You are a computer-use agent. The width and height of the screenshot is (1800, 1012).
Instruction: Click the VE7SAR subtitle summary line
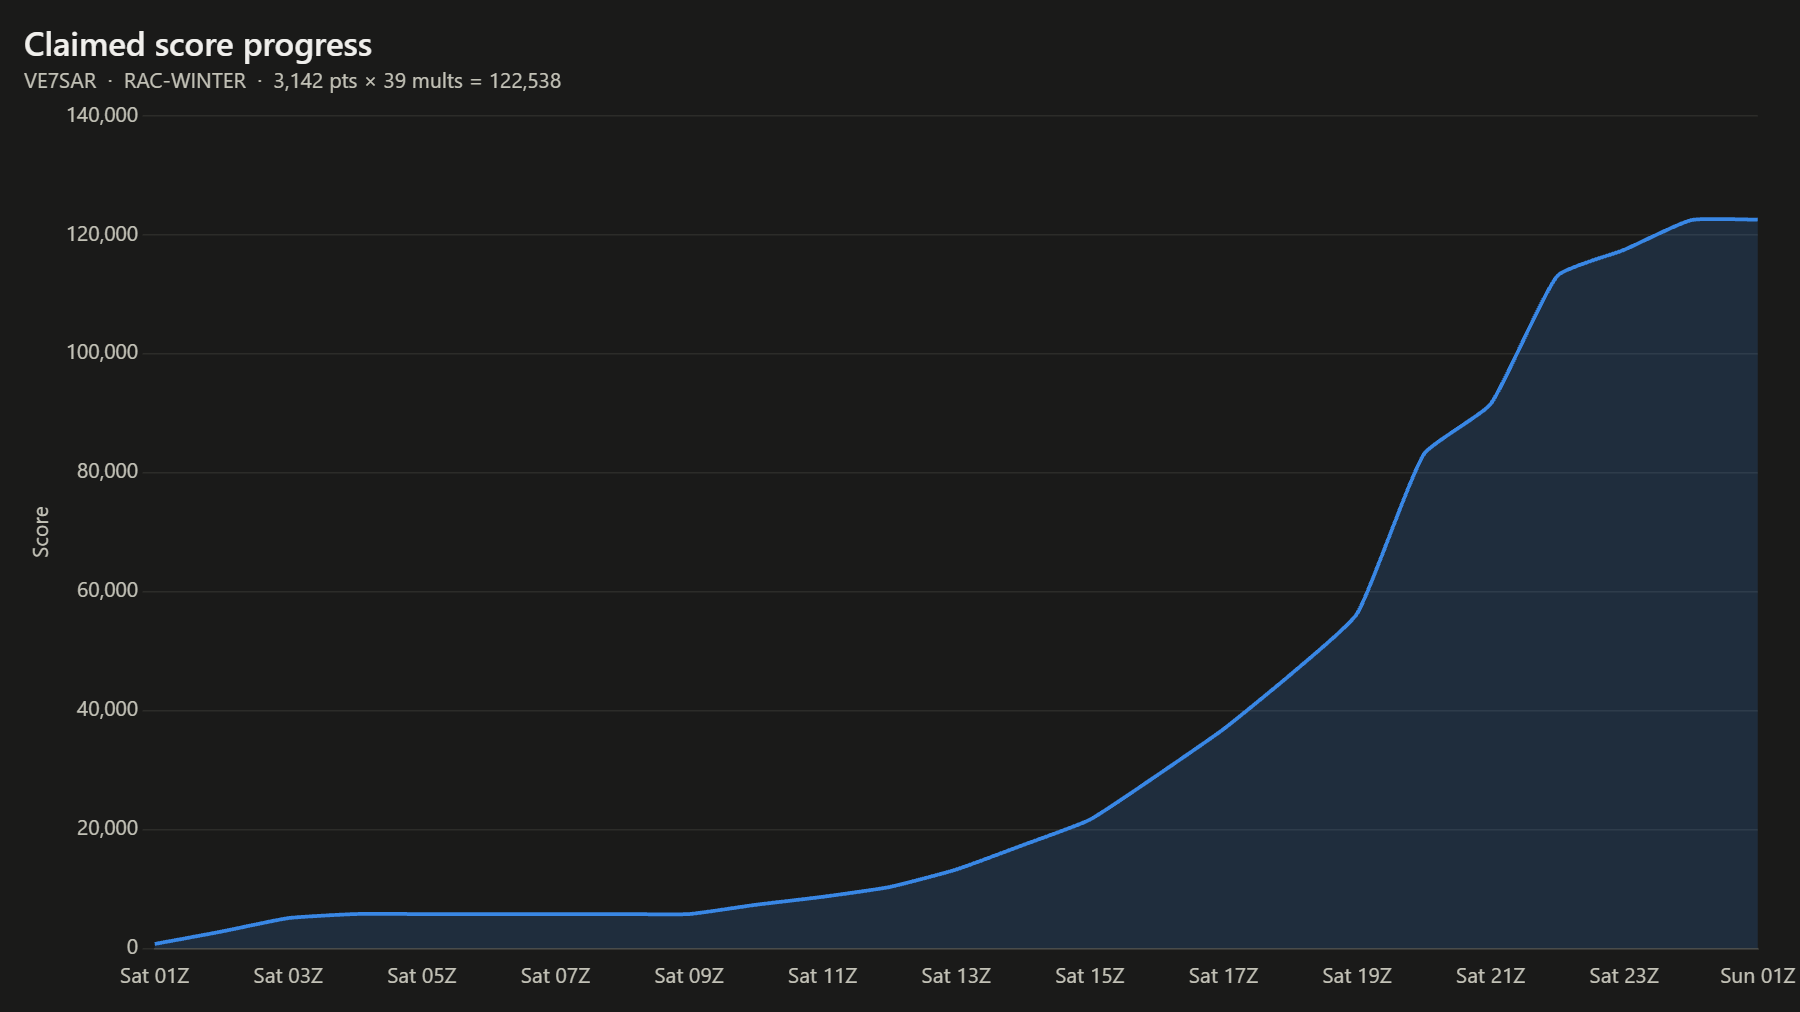click(x=292, y=81)
